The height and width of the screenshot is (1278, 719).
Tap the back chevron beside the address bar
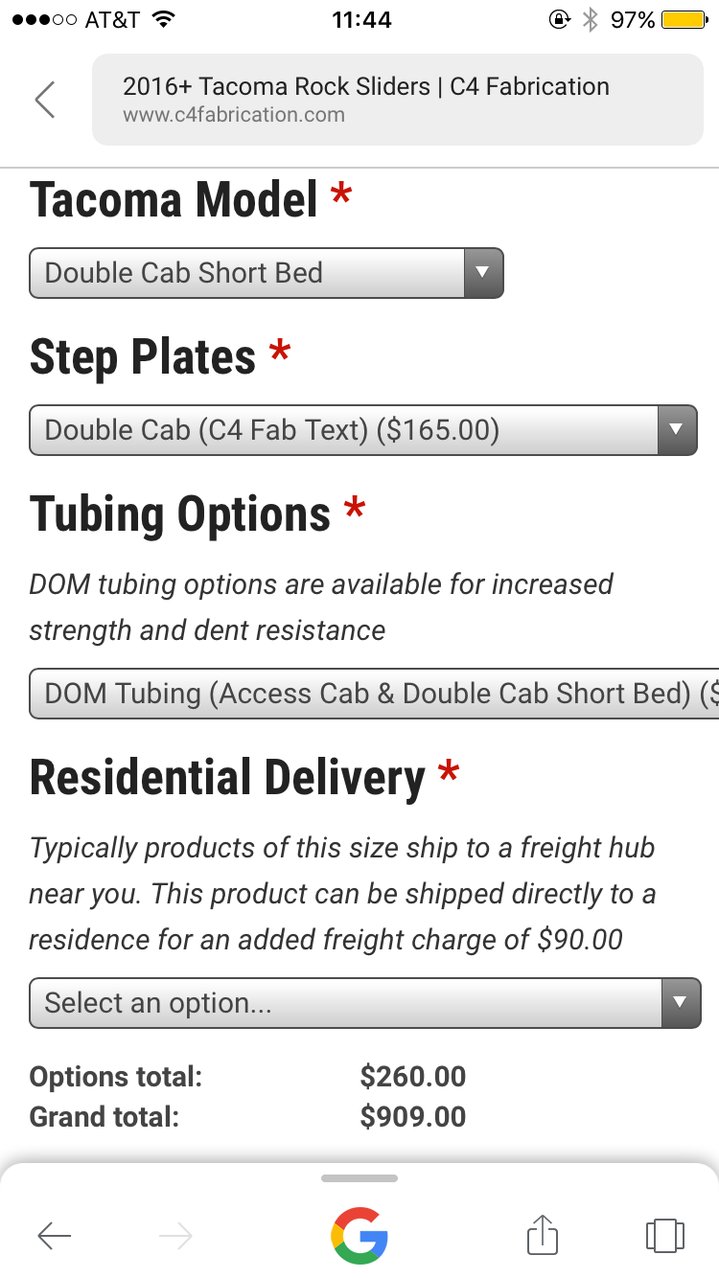pyautogui.click(x=45, y=100)
